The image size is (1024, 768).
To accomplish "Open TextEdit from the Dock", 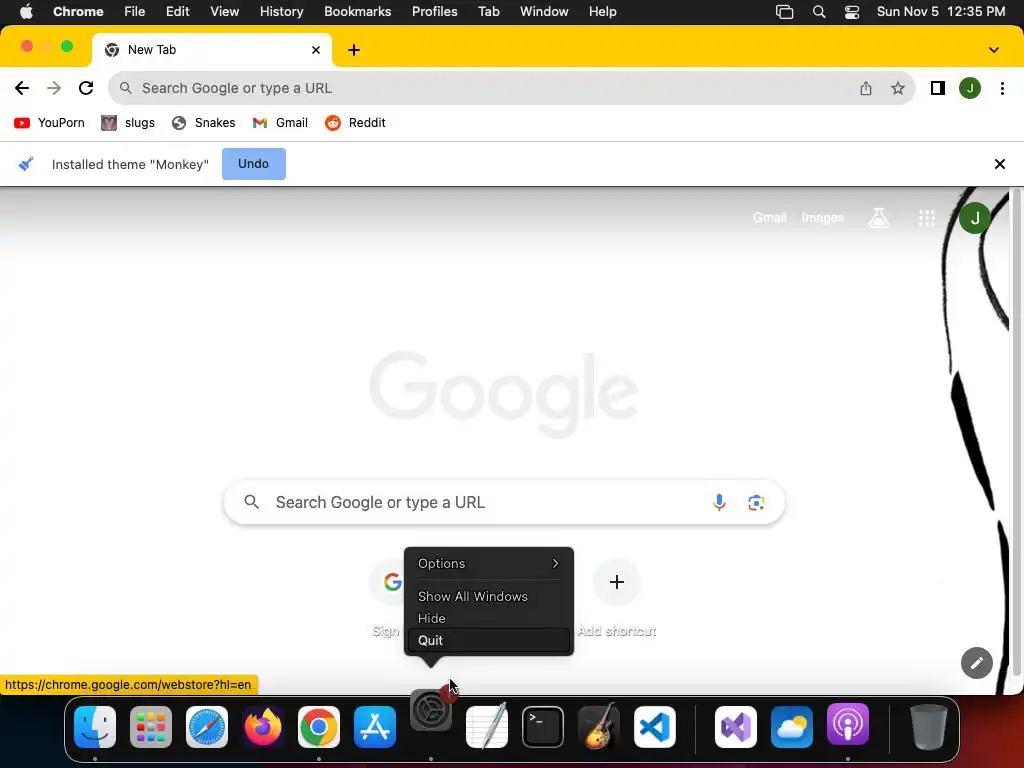I will point(487,727).
